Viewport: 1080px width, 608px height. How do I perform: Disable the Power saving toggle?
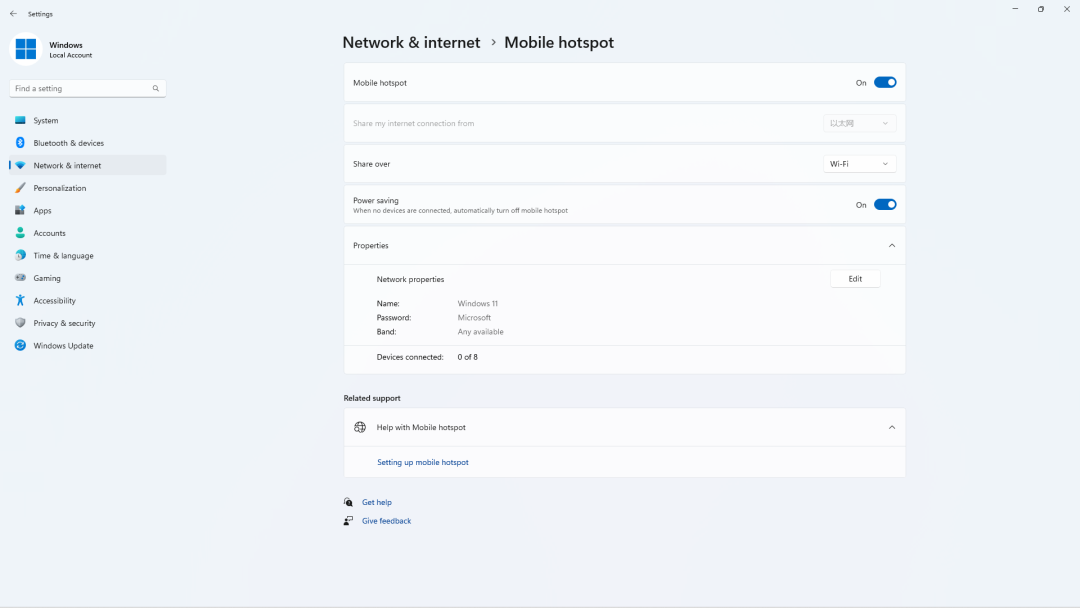(885, 205)
